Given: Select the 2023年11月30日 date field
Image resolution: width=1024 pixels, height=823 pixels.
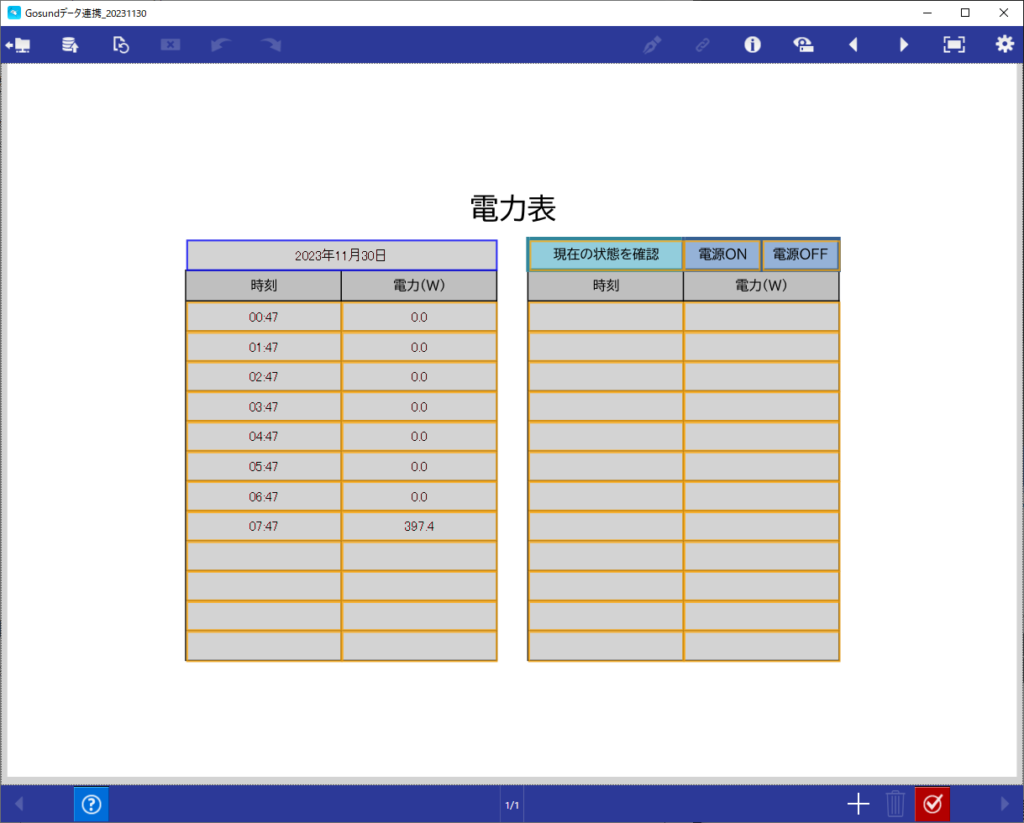Looking at the screenshot, I should coord(341,255).
